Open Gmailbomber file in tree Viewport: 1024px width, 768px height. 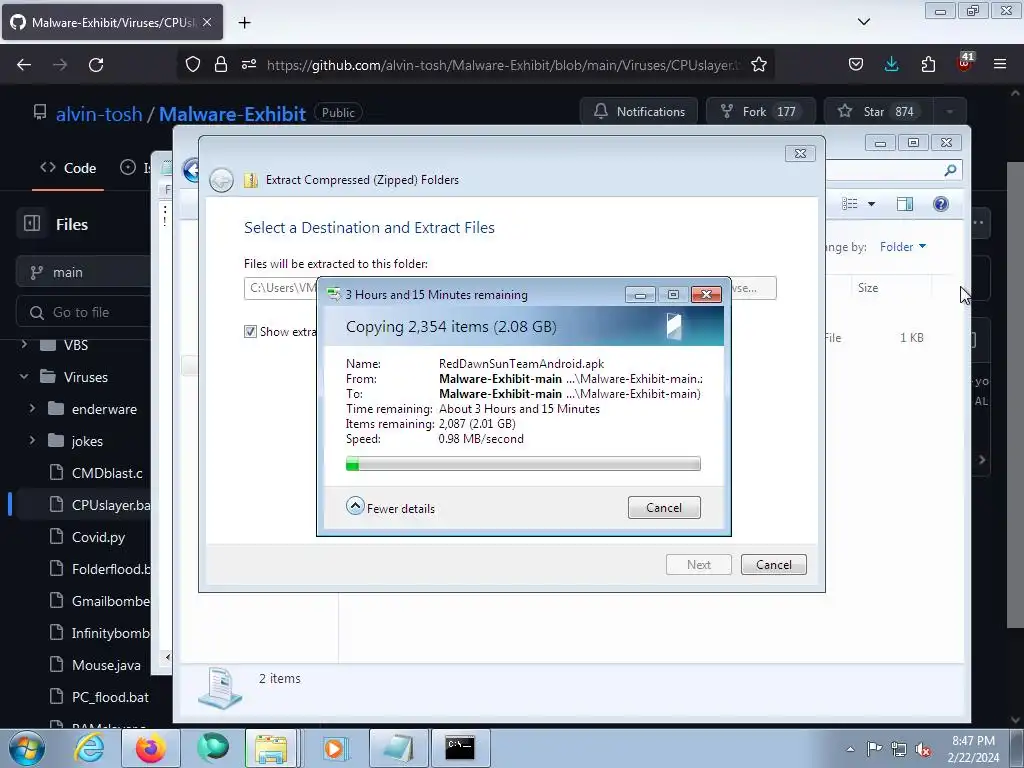tap(110, 601)
